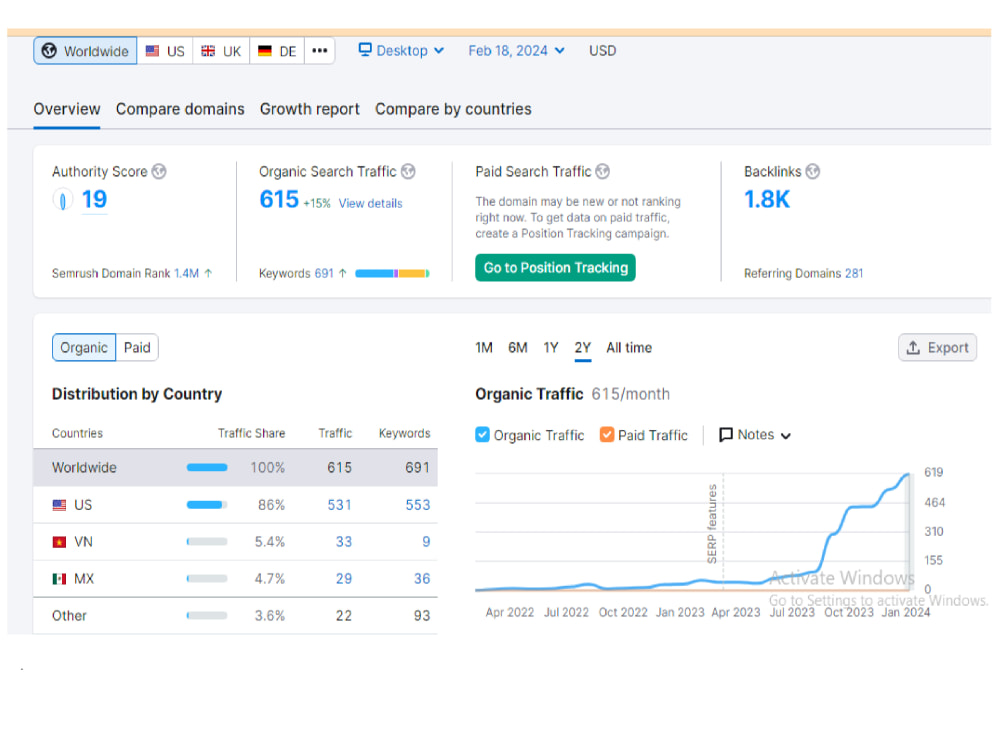Viewport: 1000px width, 750px height.
Task: Click the Export upload icon
Action: click(913, 348)
